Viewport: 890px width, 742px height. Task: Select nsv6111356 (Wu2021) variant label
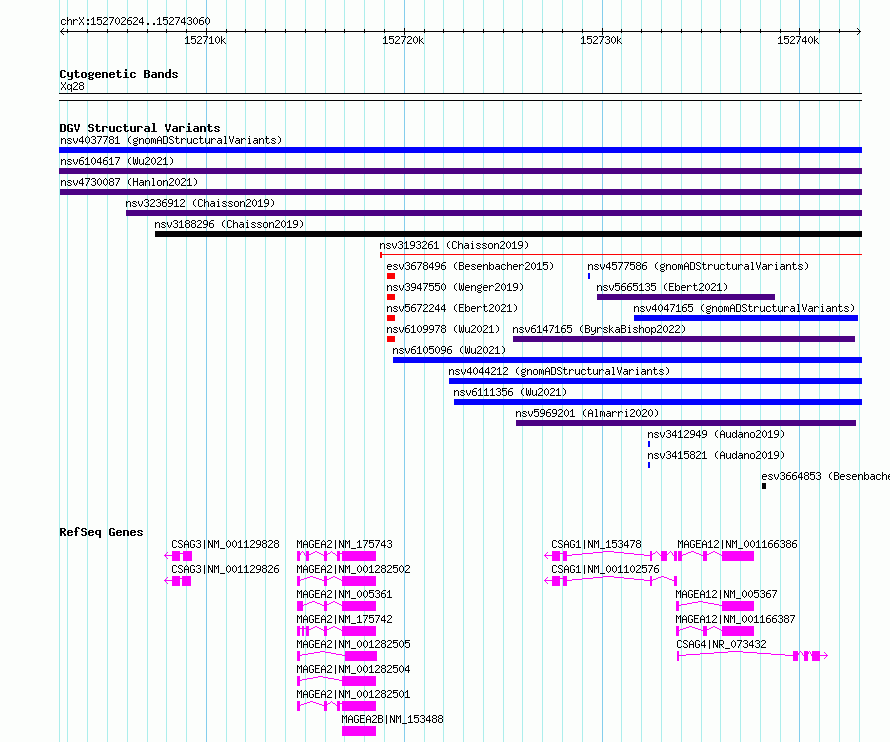[x=510, y=392]
